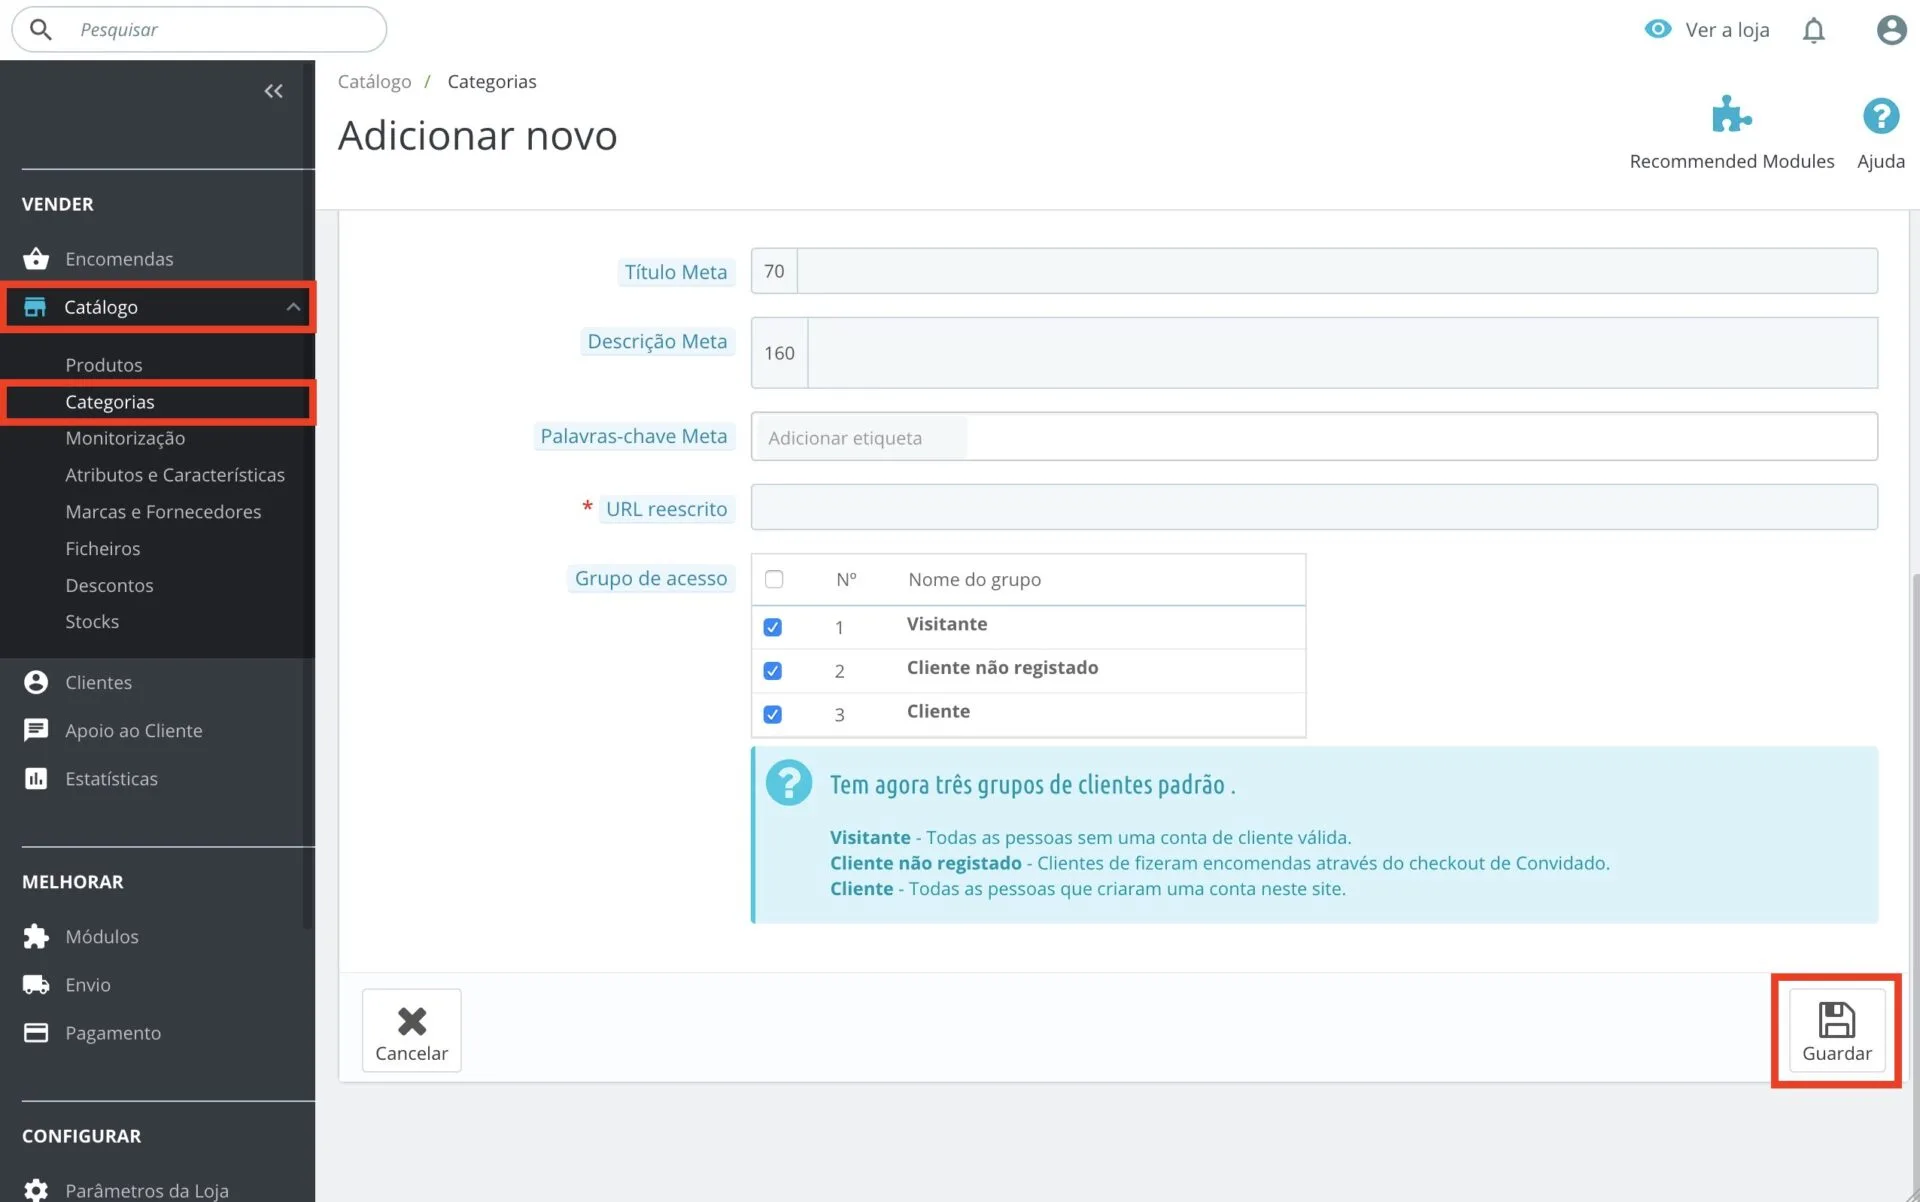Open the user profile avatar icon
This screenshot has height=1202, width=1920.
pos(1890,30)
